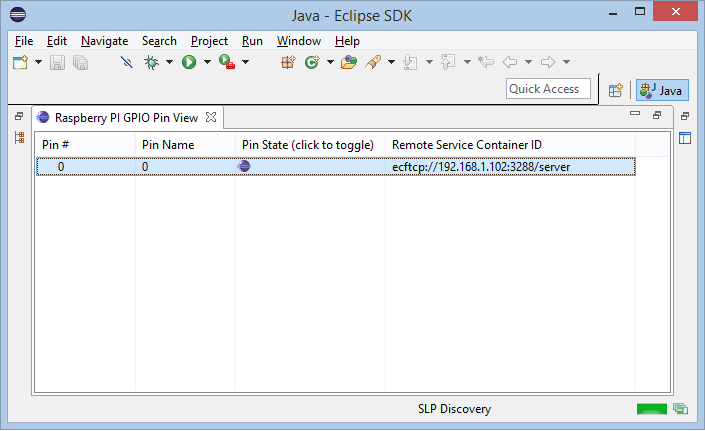Open the Search dropdown arrow

coord(392,62)
